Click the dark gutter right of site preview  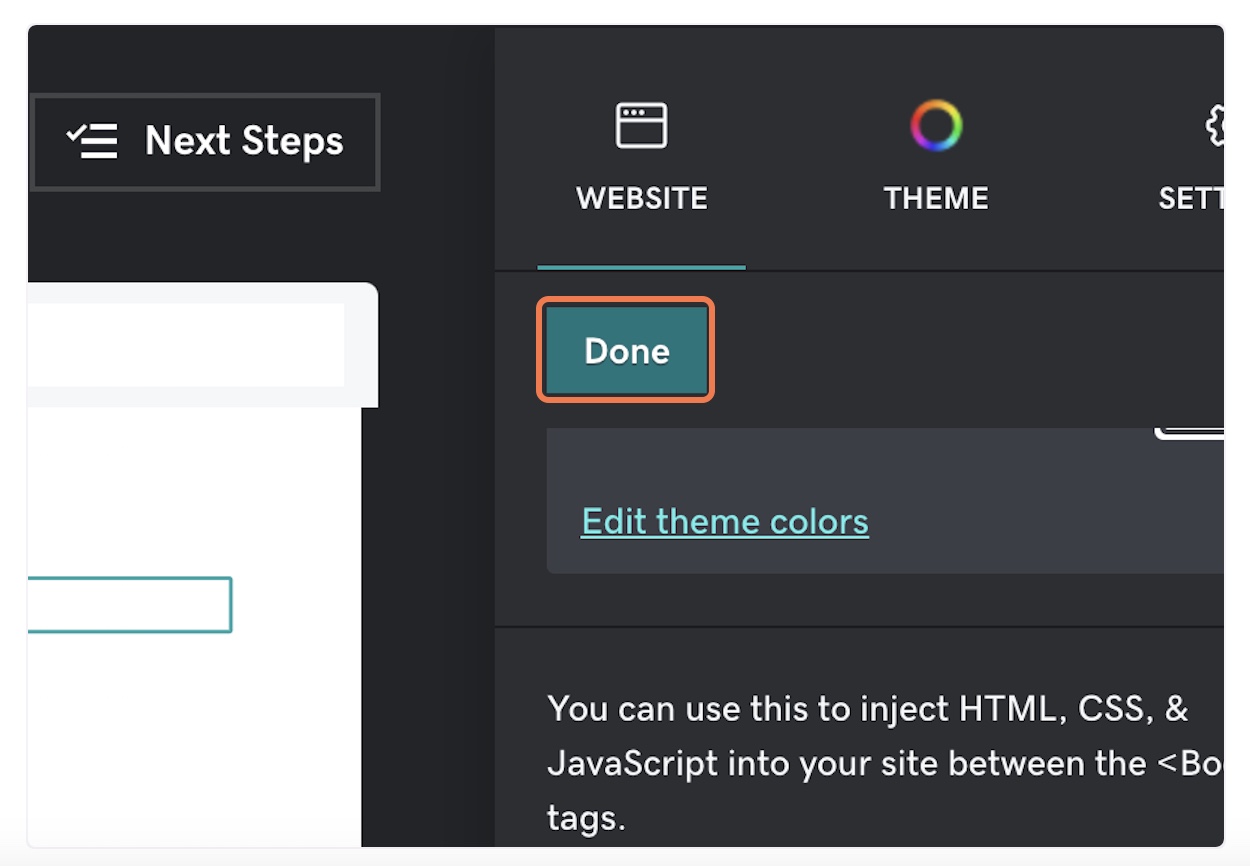pyautogui.click(x=428, y=600)
